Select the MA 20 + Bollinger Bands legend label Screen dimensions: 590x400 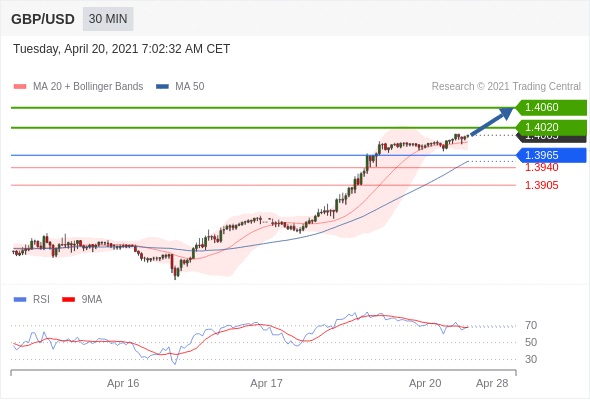point(88,87)
